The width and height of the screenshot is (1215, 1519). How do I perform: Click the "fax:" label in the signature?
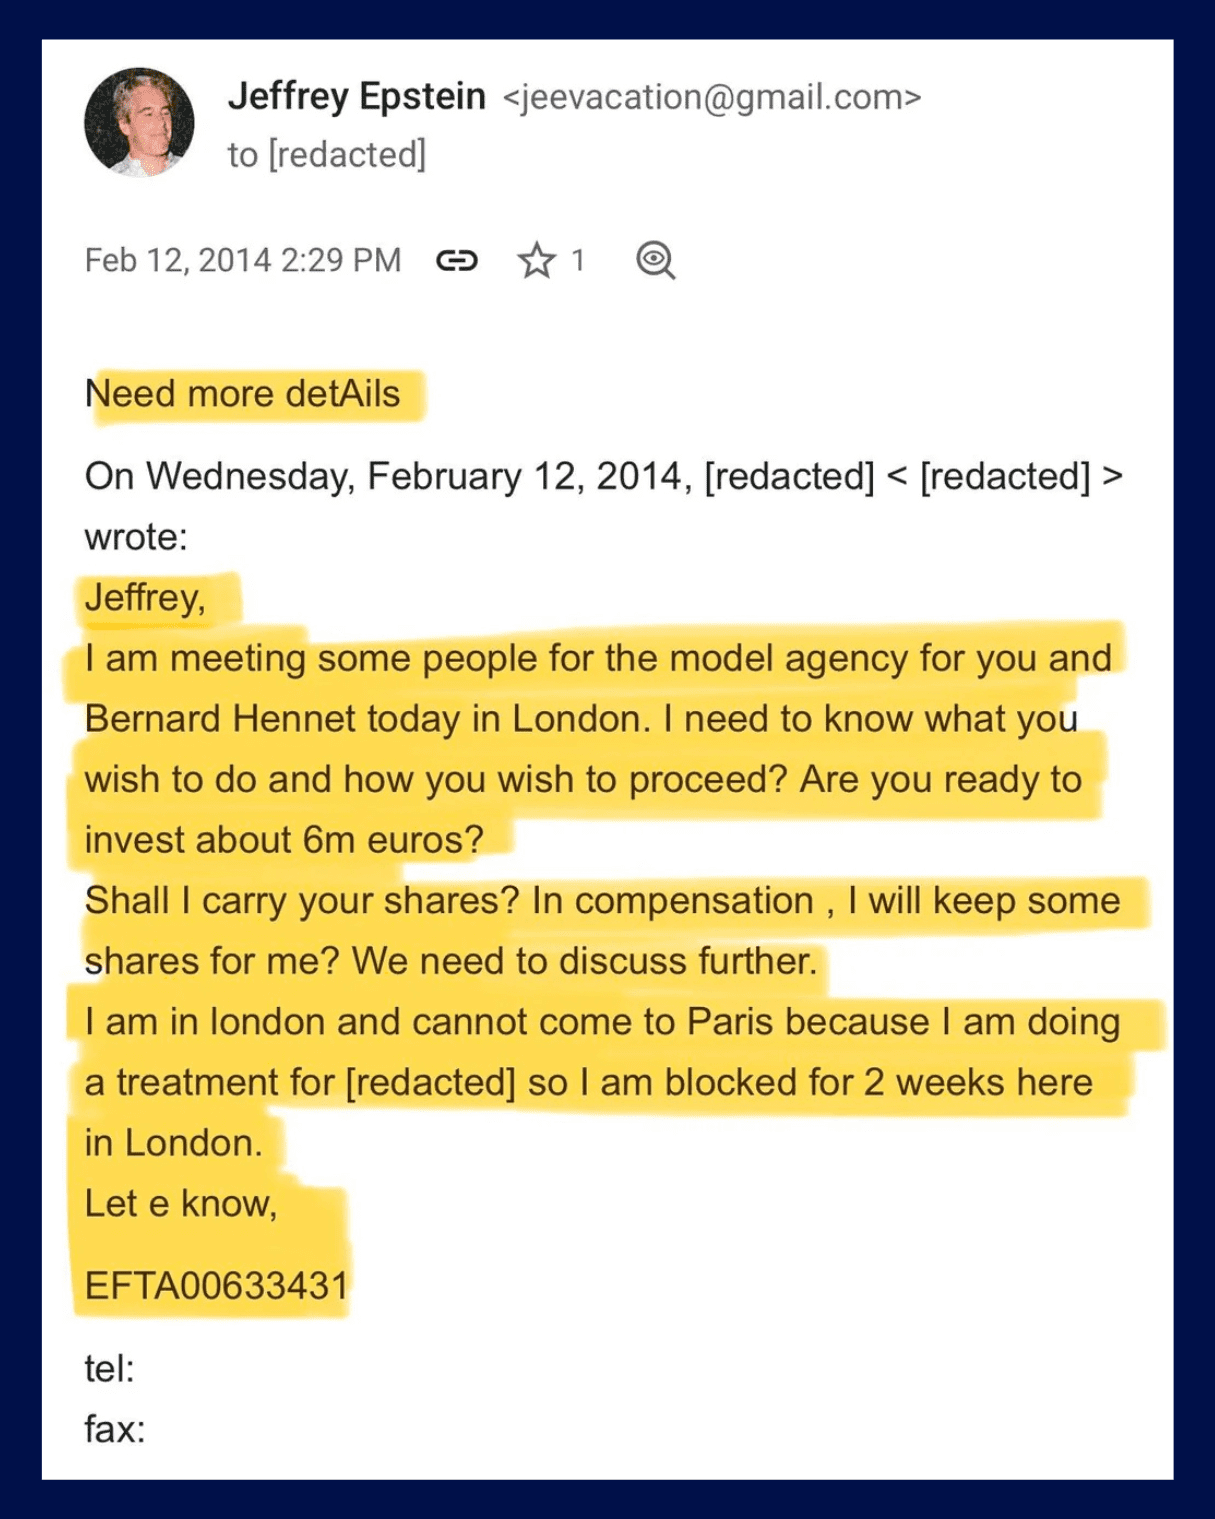115,1430
